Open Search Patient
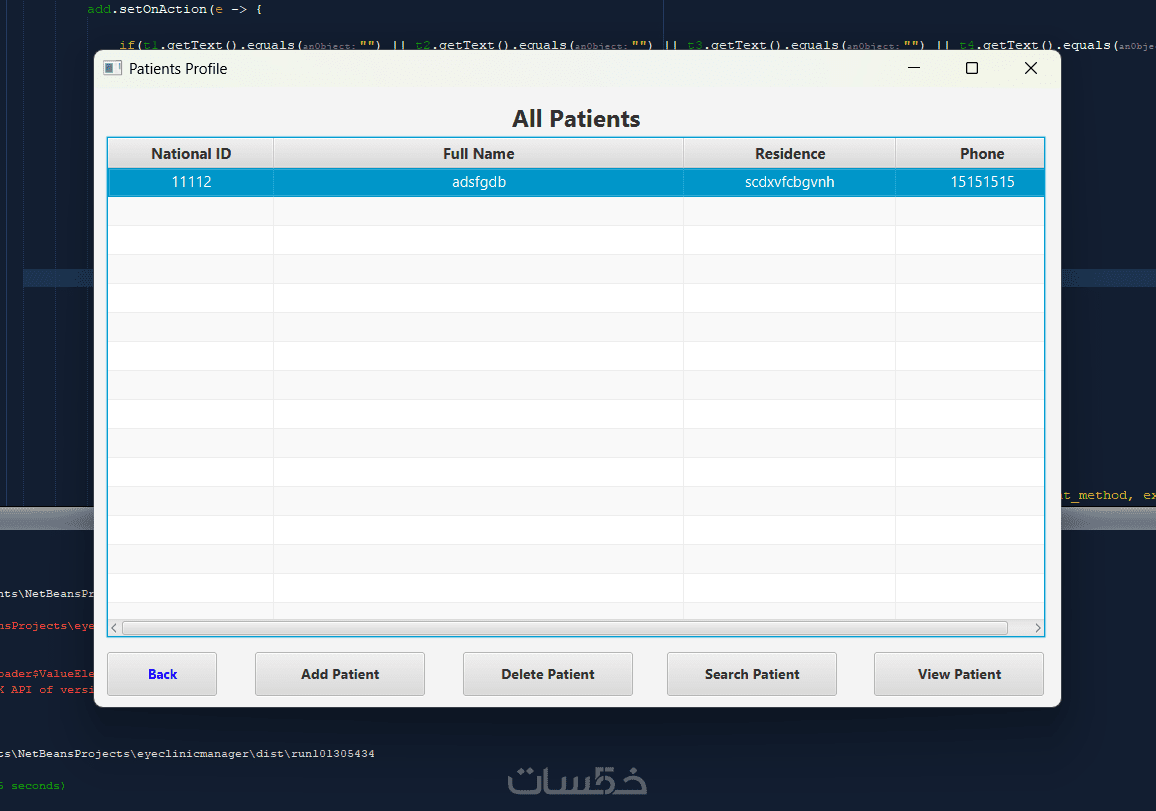The width and height of the screenshot is (1156, 811). tap(752, 674)
